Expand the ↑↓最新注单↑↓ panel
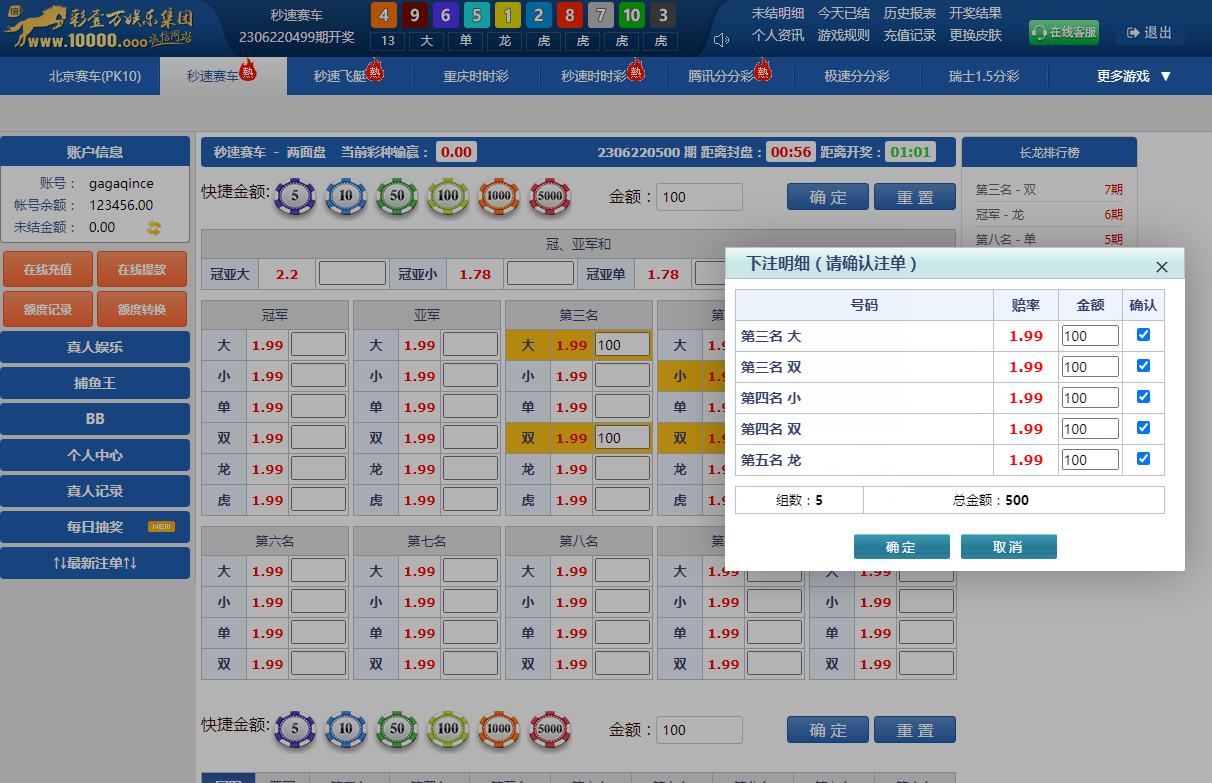The image size is (1212, 783). (x=95, y=563)
